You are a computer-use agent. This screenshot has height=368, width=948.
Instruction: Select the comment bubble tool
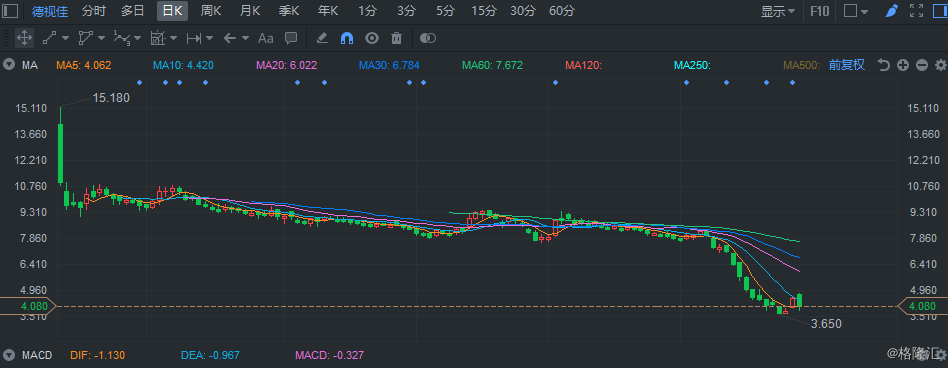[x=291, y=38]
